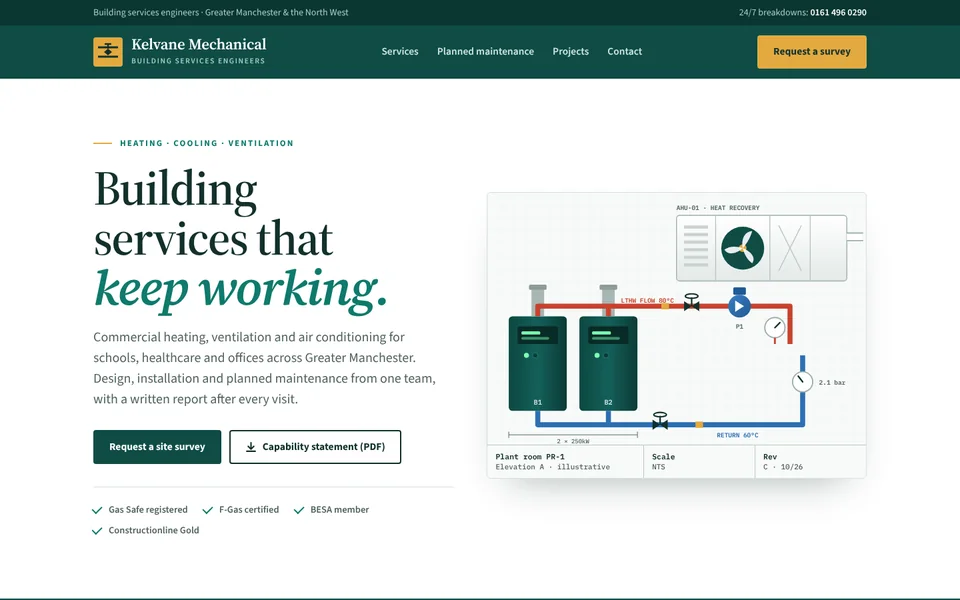Viewport: 960px width, 600px height.
Task: Click the checkmark beside Constructionline Gold
Action: point(97,531)
